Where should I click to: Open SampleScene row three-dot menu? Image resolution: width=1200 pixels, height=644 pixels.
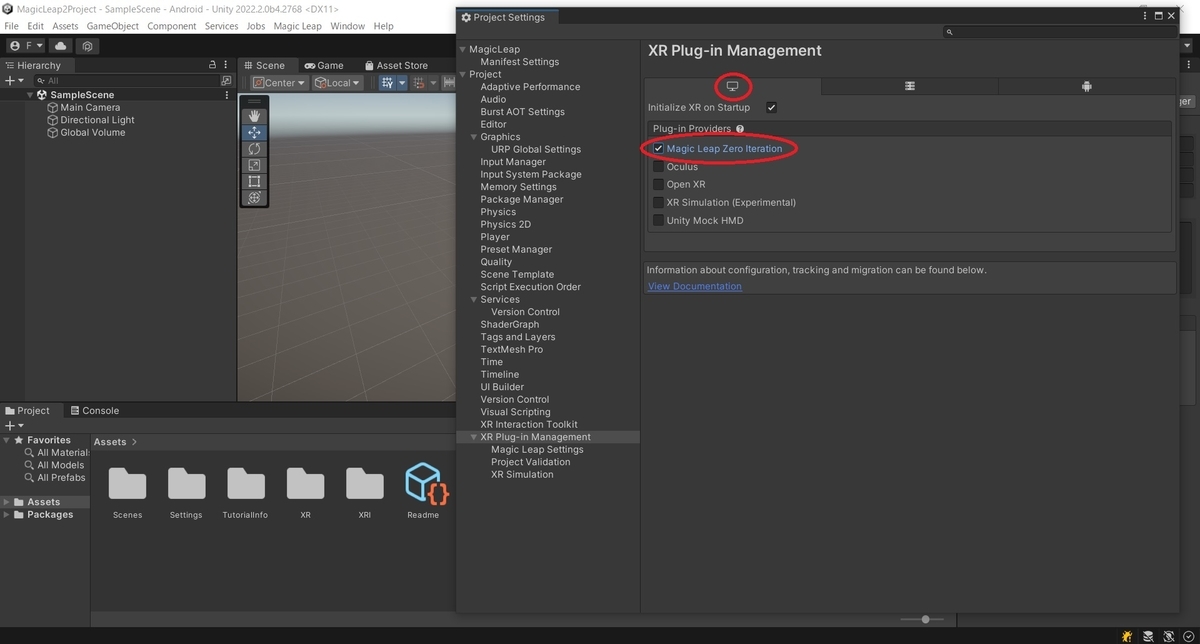click(227, 95)
